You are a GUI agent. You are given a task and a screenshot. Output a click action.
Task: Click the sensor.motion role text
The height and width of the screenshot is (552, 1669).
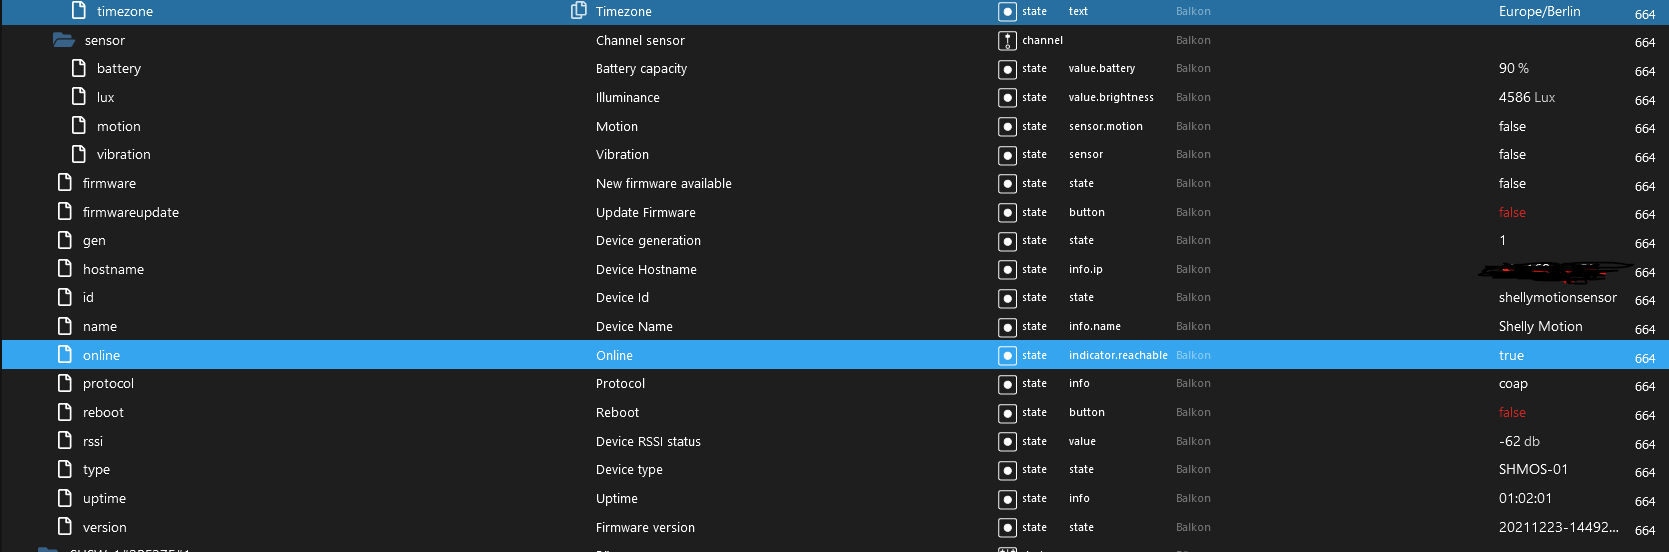point(1105,126)
